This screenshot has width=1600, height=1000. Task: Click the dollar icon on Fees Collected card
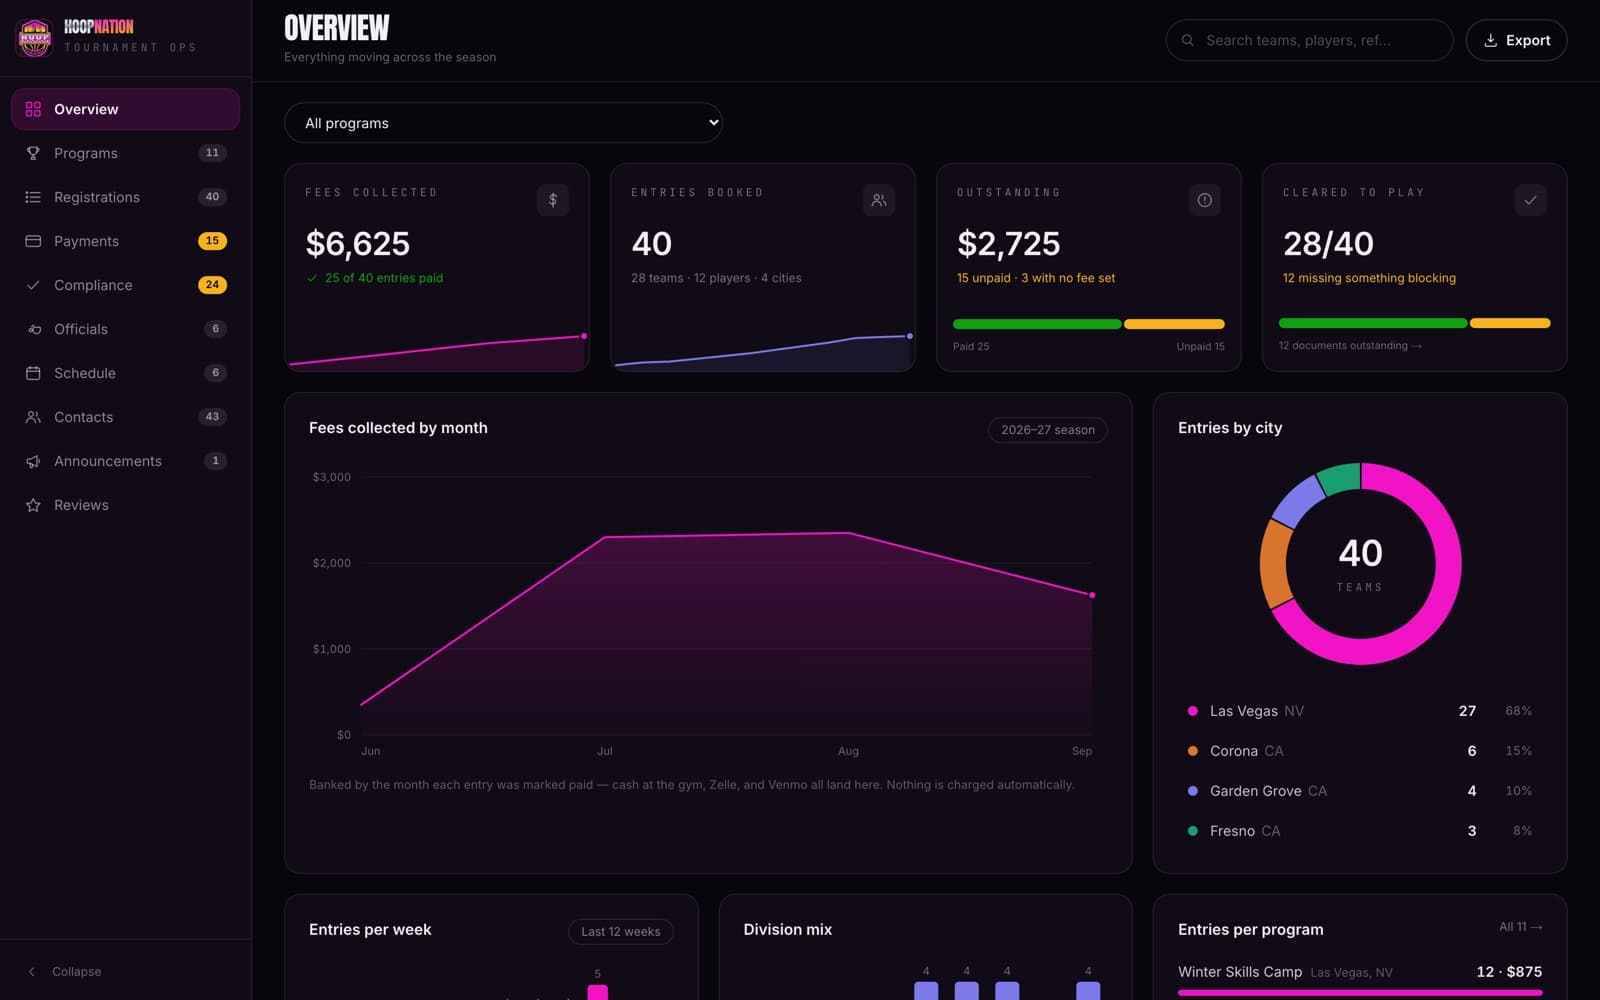553,200
